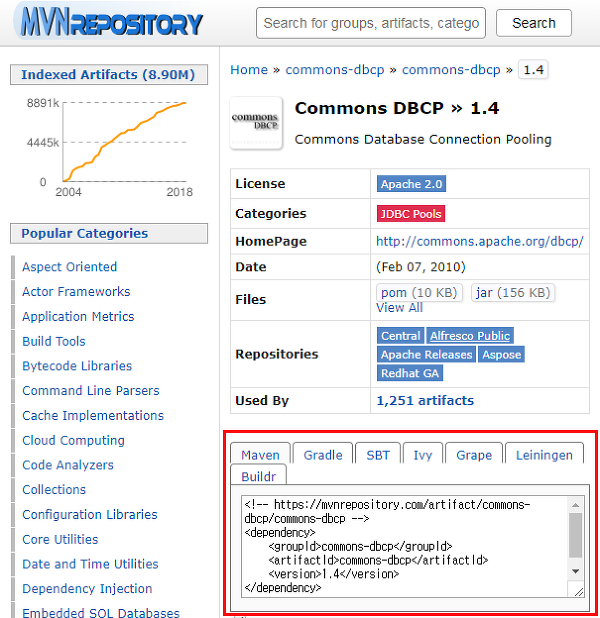Open the Date and Time Utilities category

tap(90, 564)
